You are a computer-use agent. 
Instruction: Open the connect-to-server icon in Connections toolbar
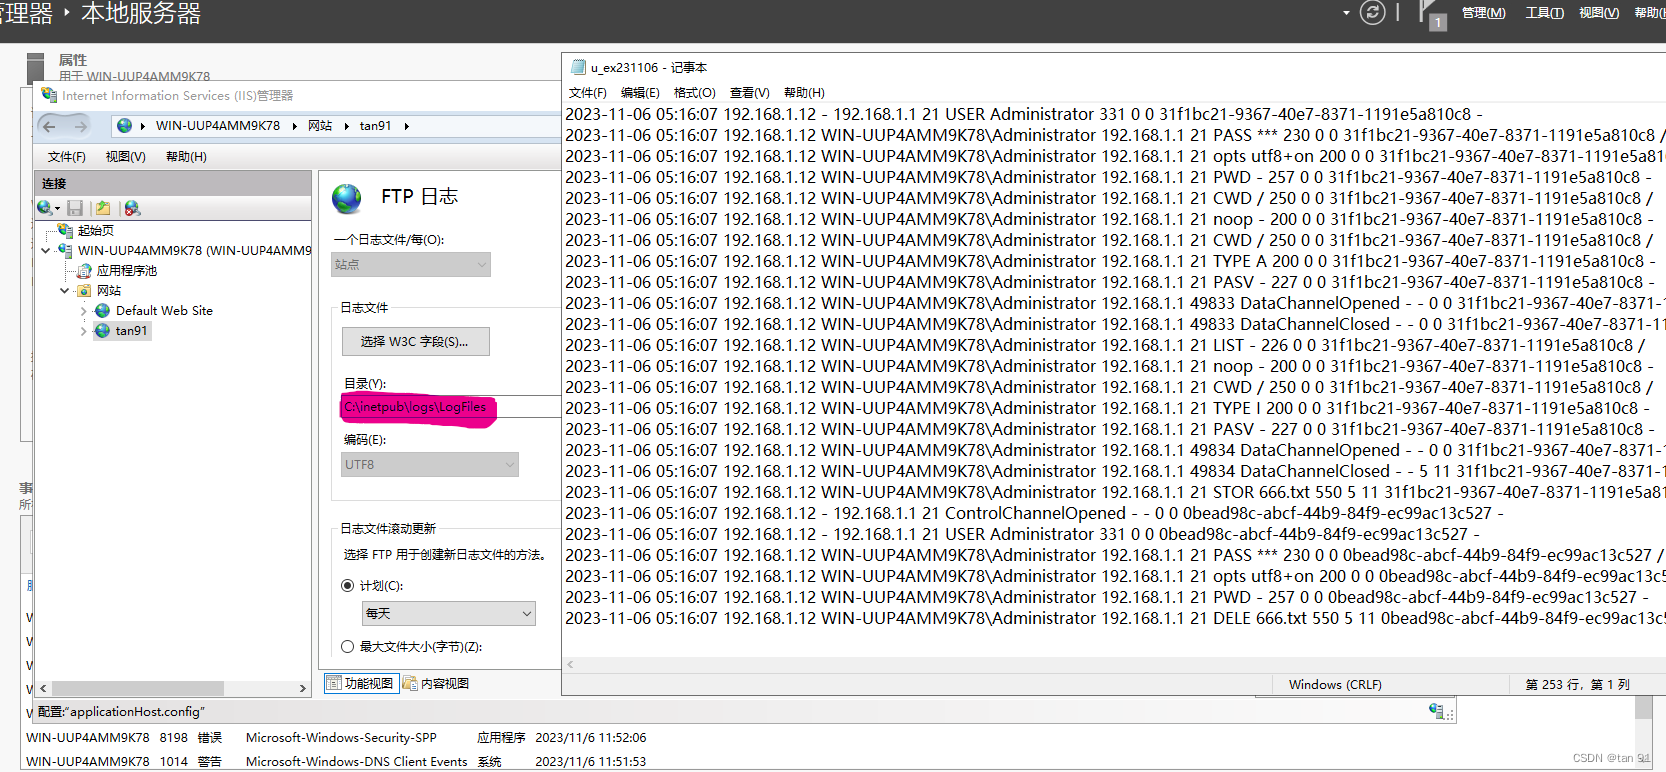[45, 208]
